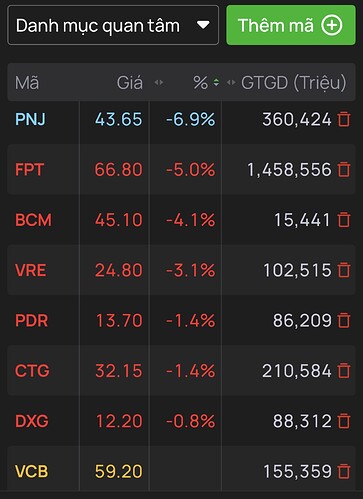
Task: Remove VCB using its trash icon
Action: 344,471
